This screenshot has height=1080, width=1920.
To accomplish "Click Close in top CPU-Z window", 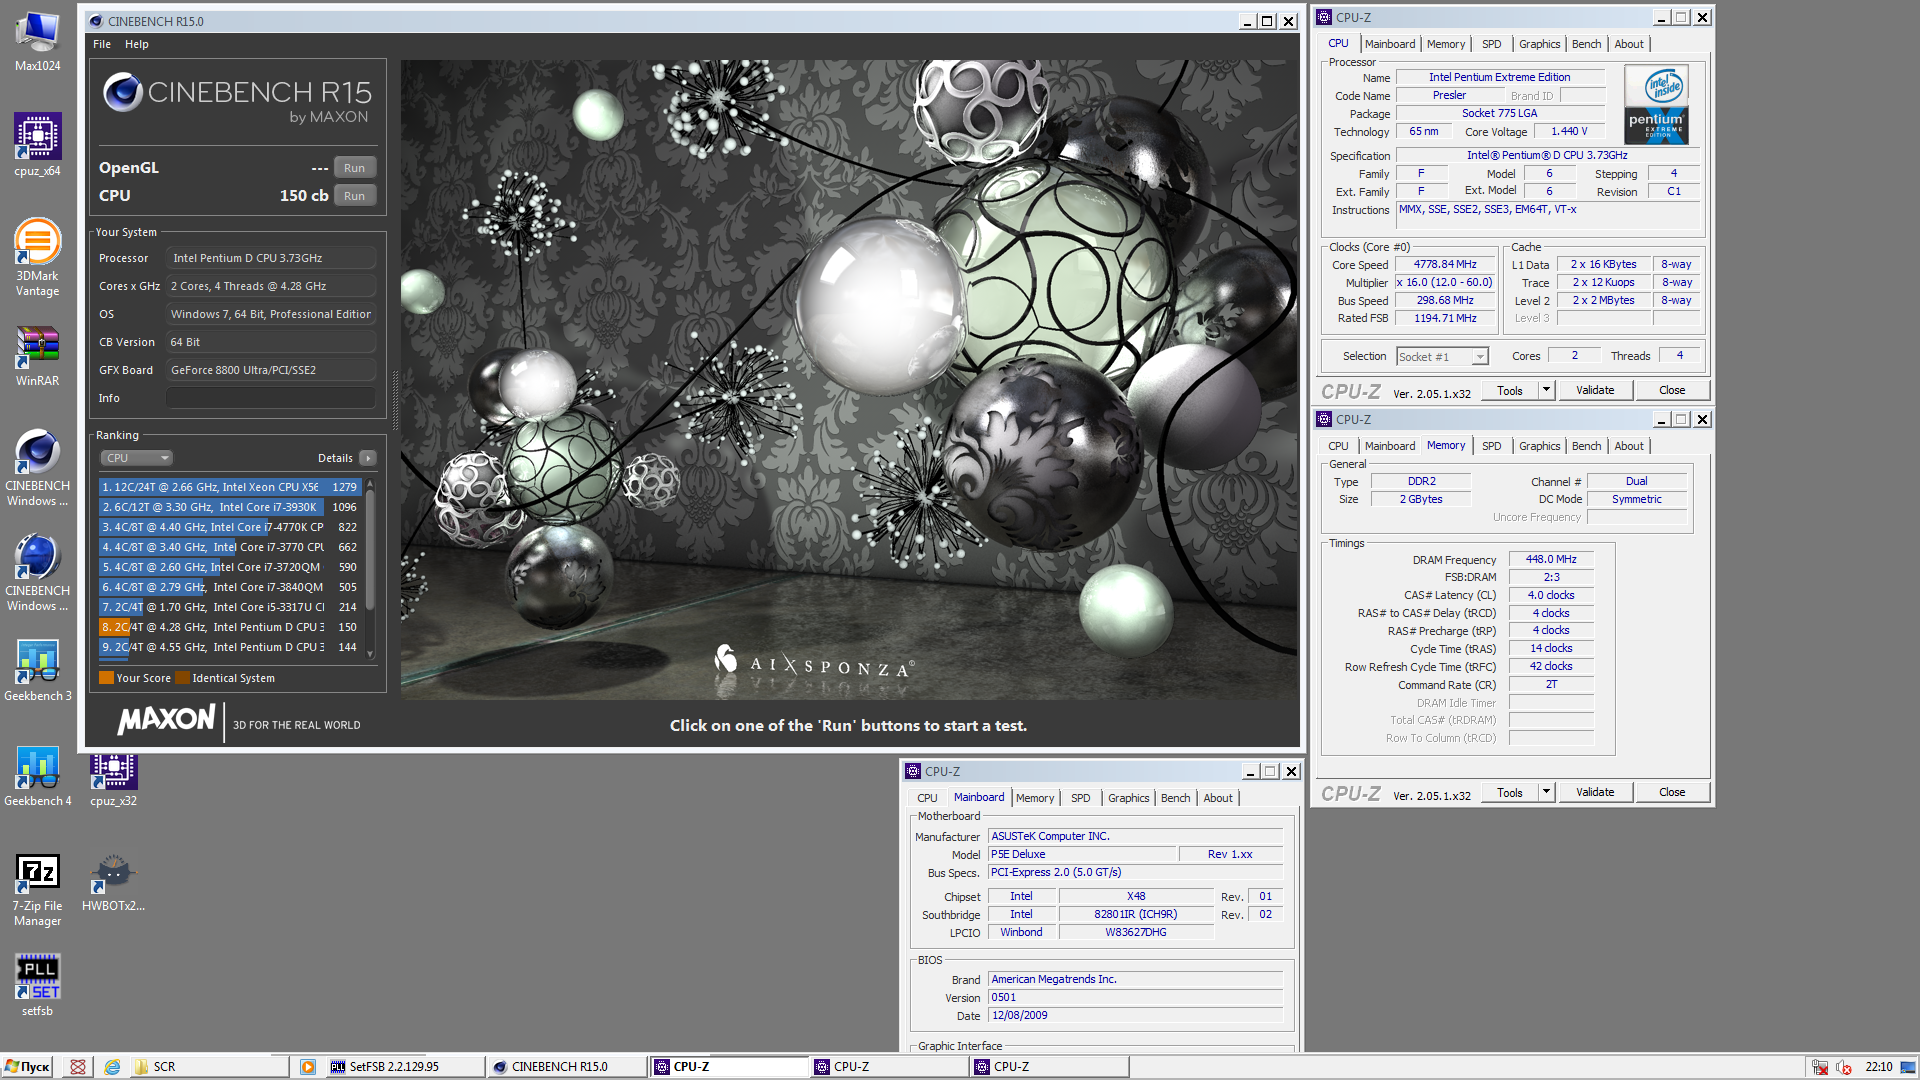I will 1672,390.
